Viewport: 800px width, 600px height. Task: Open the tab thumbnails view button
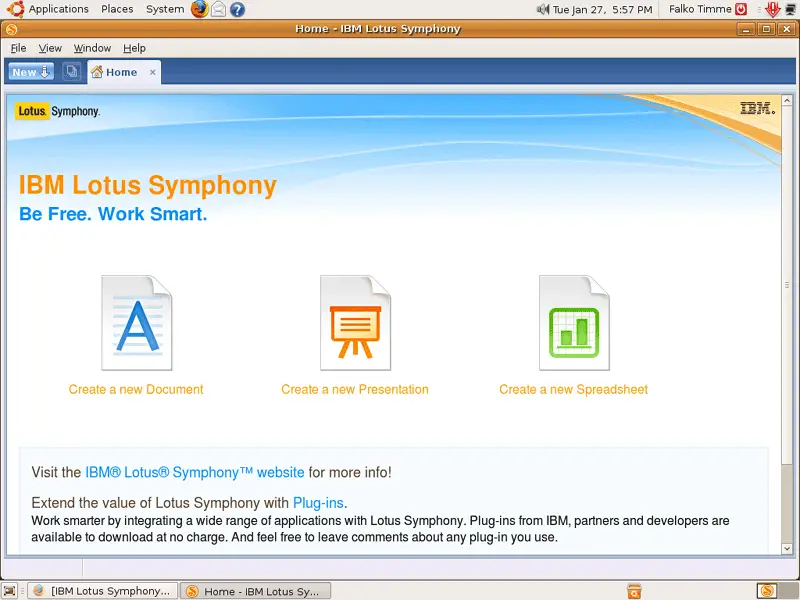[71, 72]
